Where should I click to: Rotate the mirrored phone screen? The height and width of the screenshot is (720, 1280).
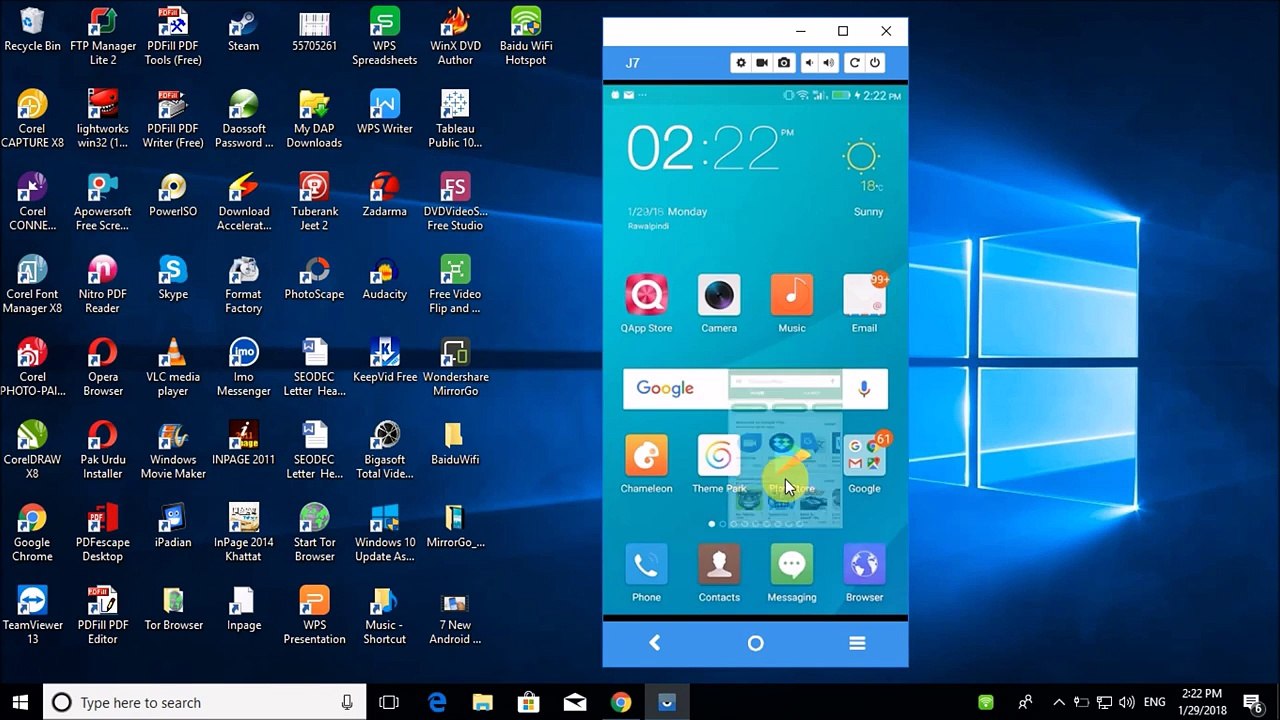854,63
